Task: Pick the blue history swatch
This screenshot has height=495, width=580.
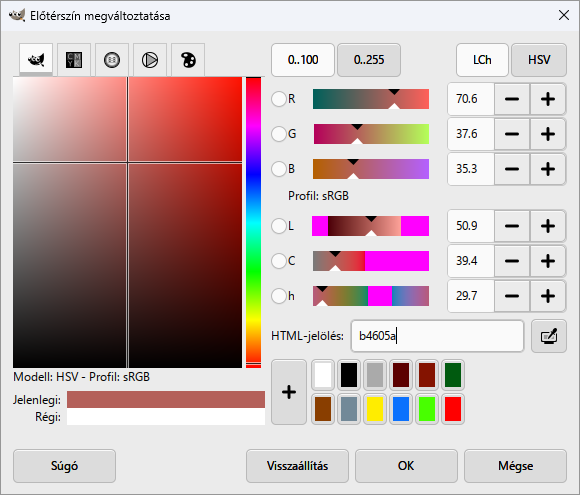Action: click(x=401, y=409)
